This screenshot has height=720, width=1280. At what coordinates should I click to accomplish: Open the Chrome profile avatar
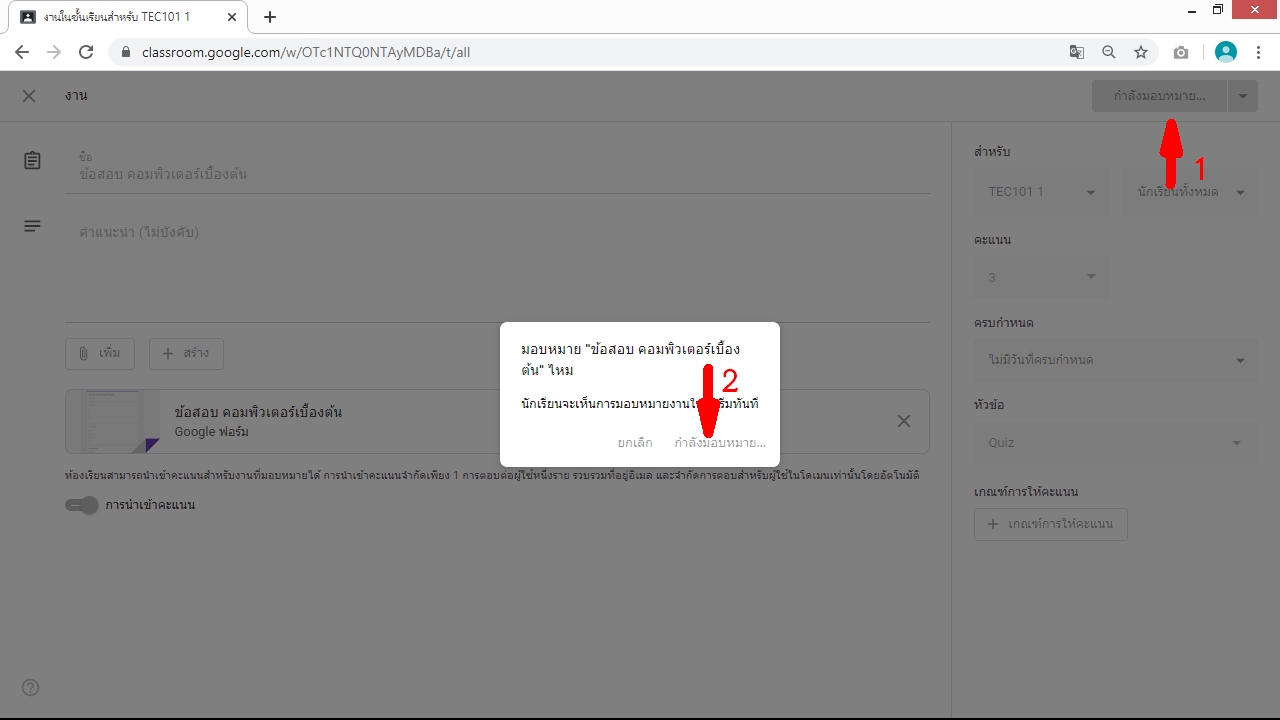click(x=1225, y=52)
